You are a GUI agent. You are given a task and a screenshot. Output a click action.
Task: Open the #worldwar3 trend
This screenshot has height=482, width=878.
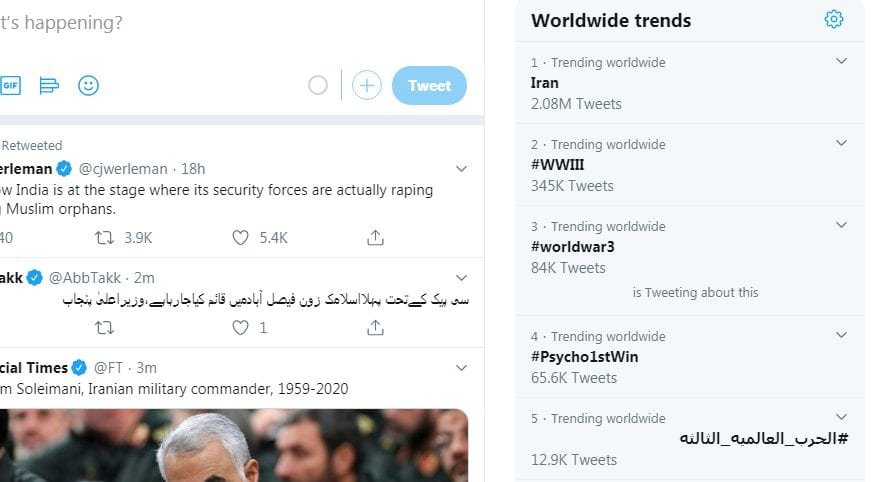571,247
